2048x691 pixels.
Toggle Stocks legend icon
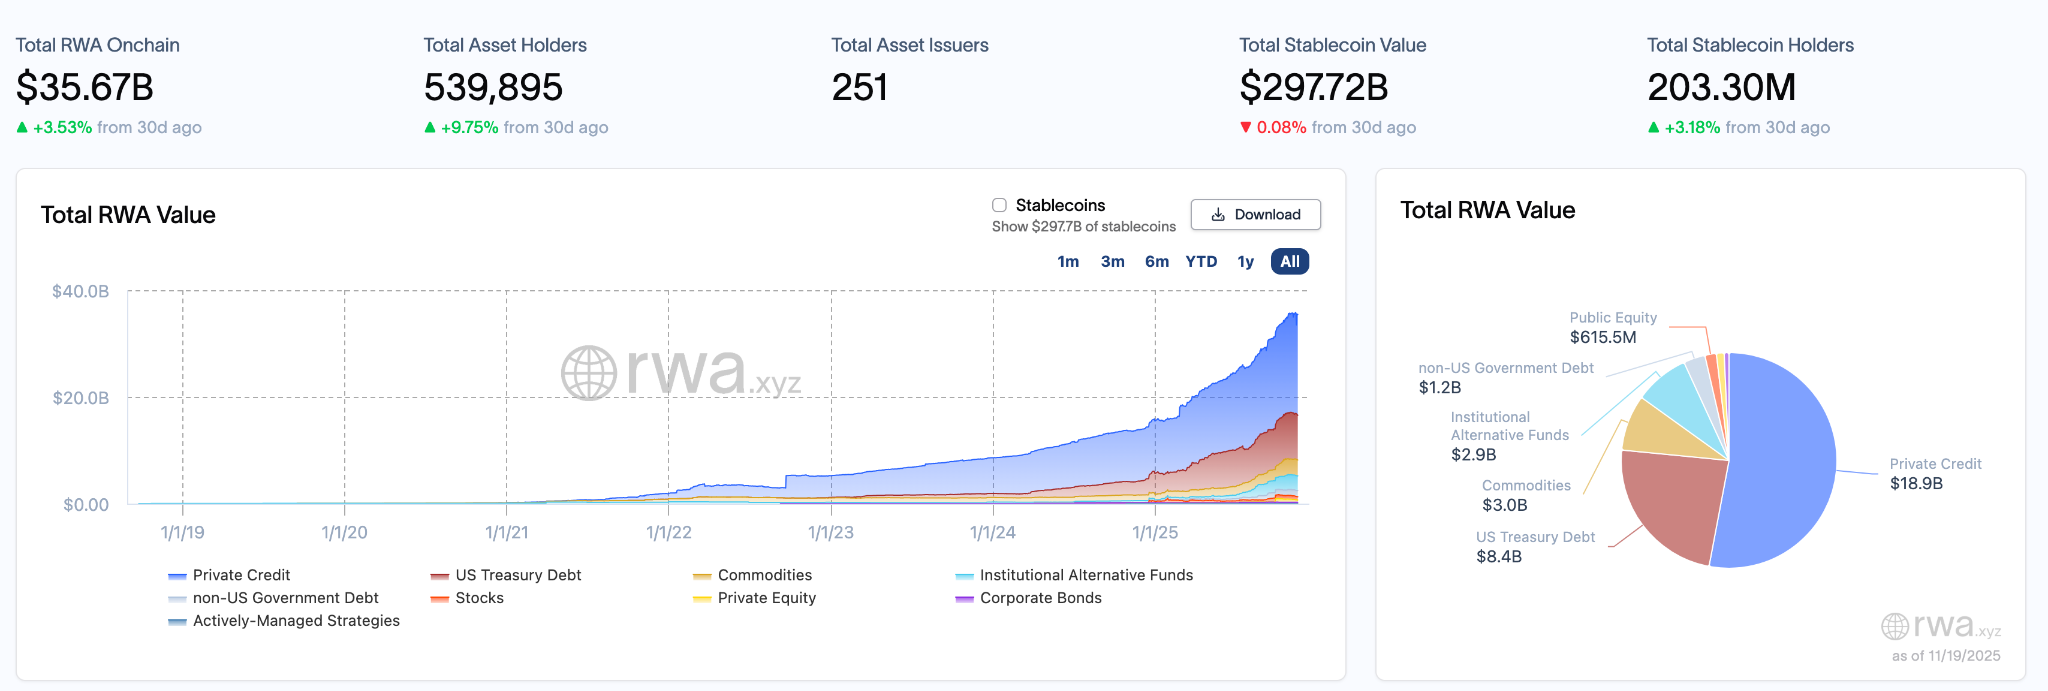pyautogui.click(x=439, y=599)
